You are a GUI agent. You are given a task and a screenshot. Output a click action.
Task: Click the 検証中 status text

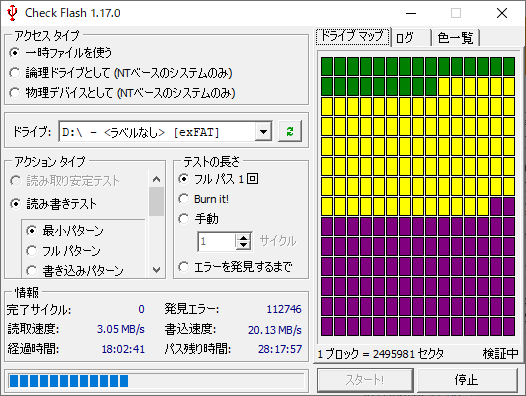(x=500, y=353)
